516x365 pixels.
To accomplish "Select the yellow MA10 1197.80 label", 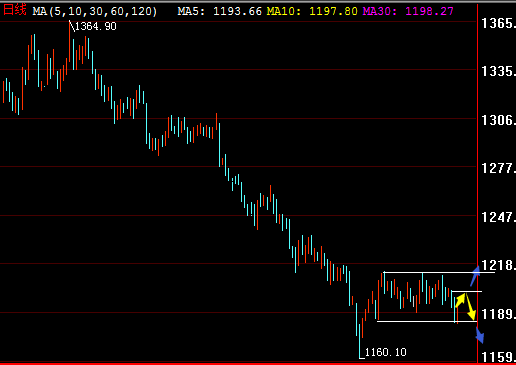I will click(x=312, y=11).
